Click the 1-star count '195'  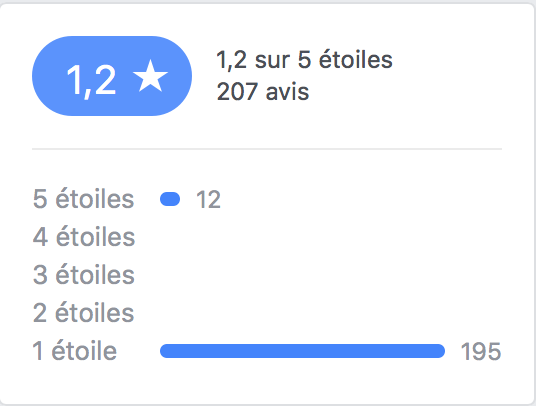[481, 351]
